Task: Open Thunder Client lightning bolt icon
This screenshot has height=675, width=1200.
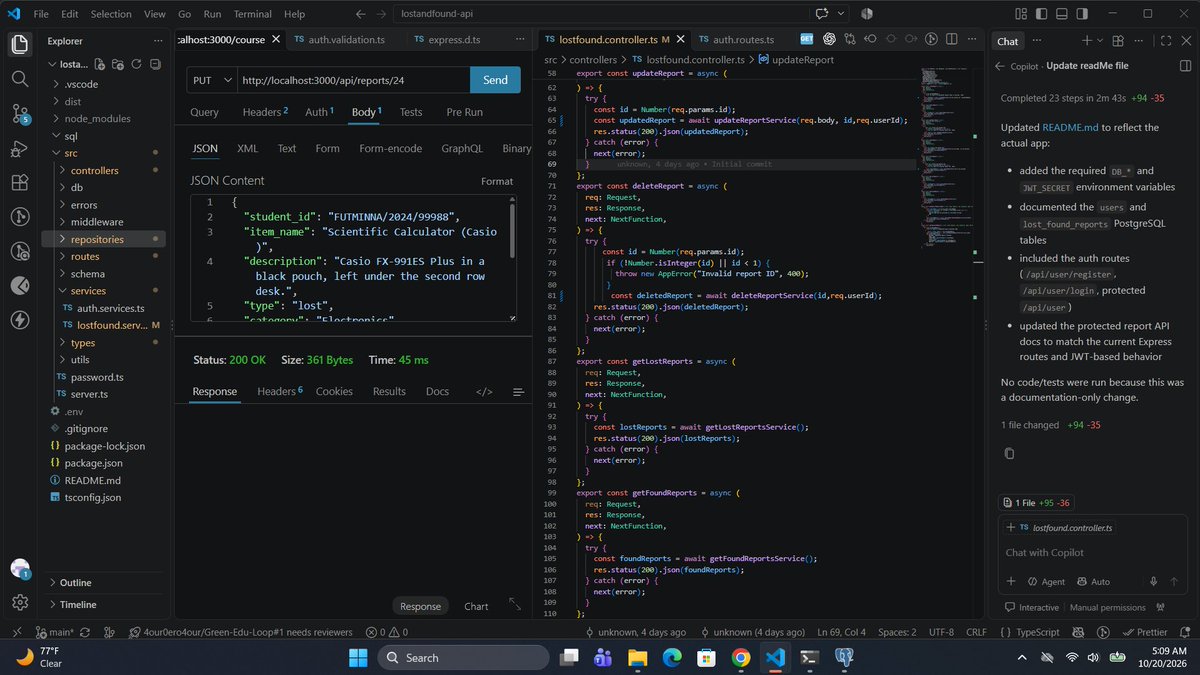Action: point(20,321)
